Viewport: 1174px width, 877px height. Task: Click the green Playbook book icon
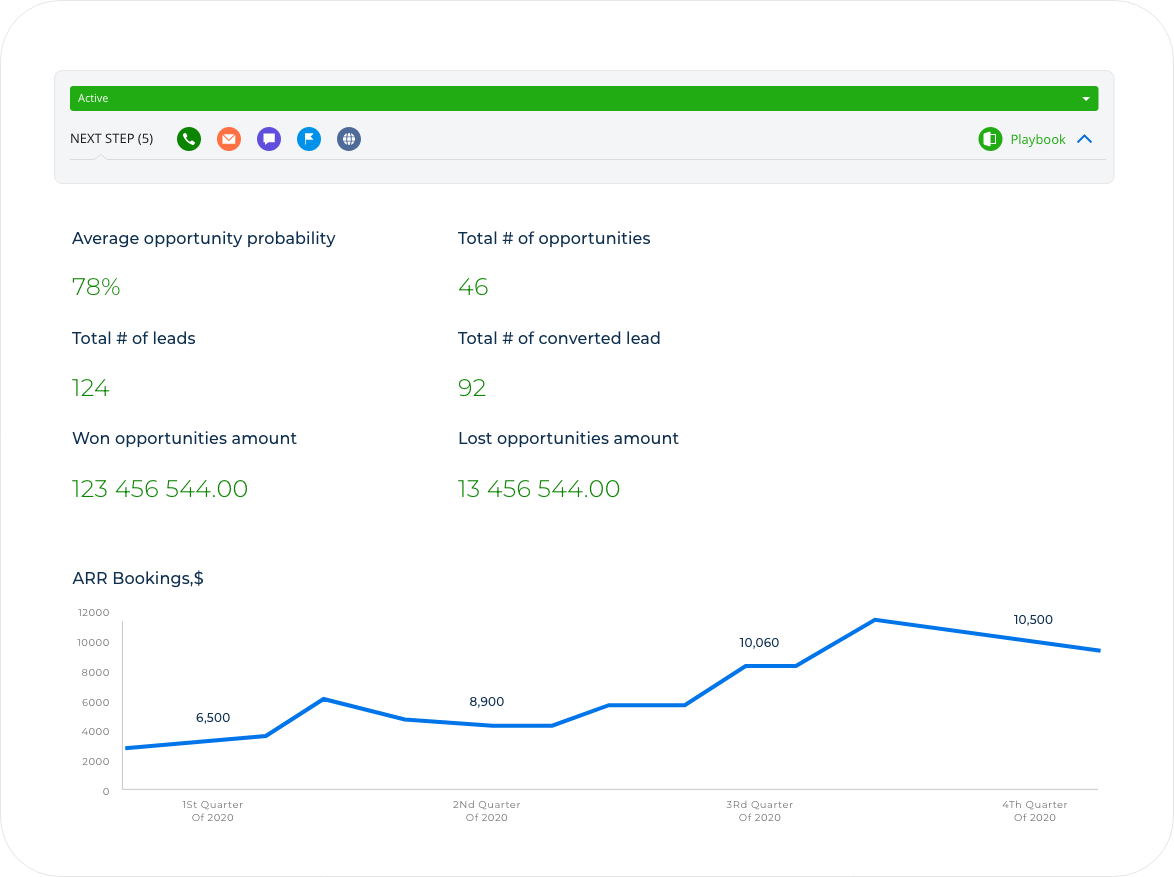pos(990,139)
